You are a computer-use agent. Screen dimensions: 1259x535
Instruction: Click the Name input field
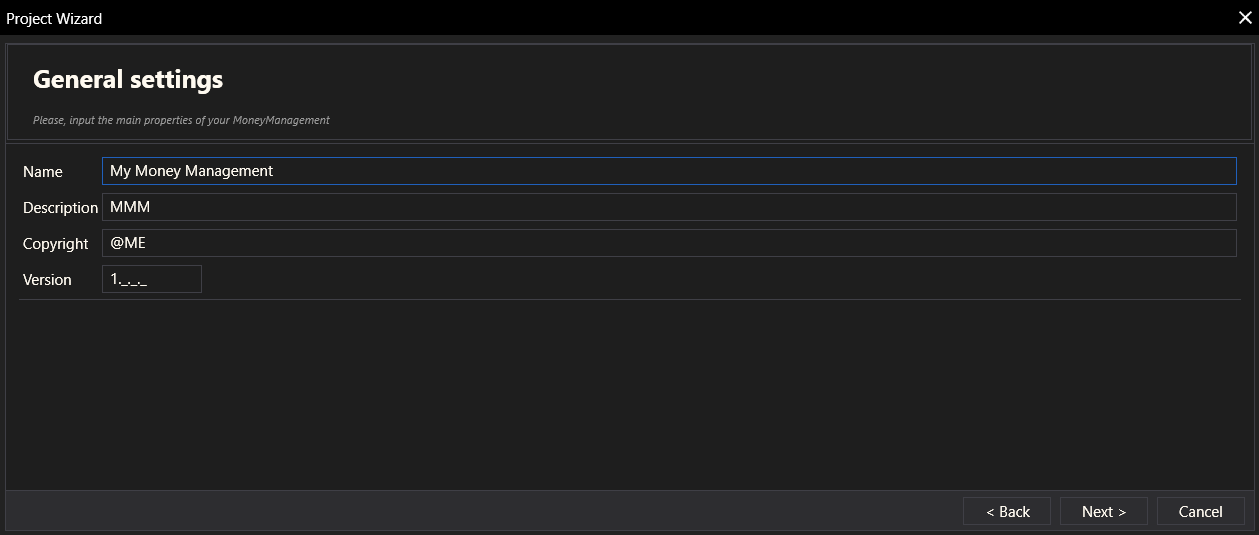[x=668, y=171]
